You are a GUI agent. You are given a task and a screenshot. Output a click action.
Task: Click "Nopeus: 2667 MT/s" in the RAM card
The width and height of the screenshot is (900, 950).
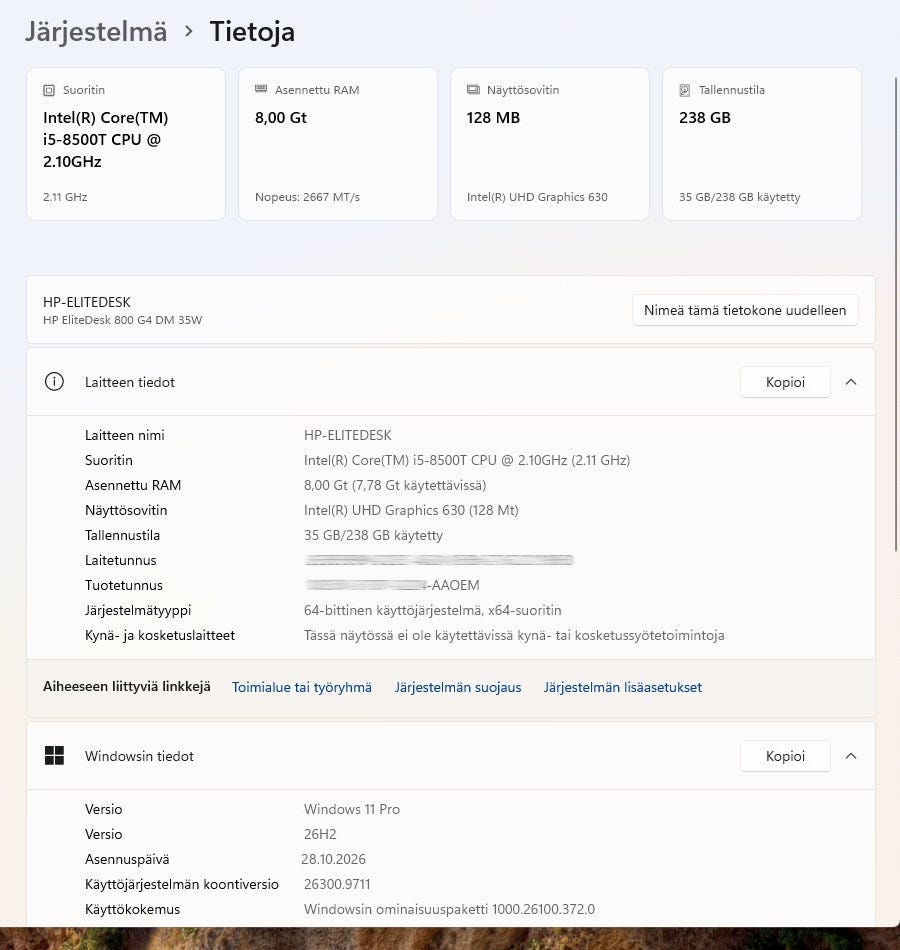click(x=307, y=197)
